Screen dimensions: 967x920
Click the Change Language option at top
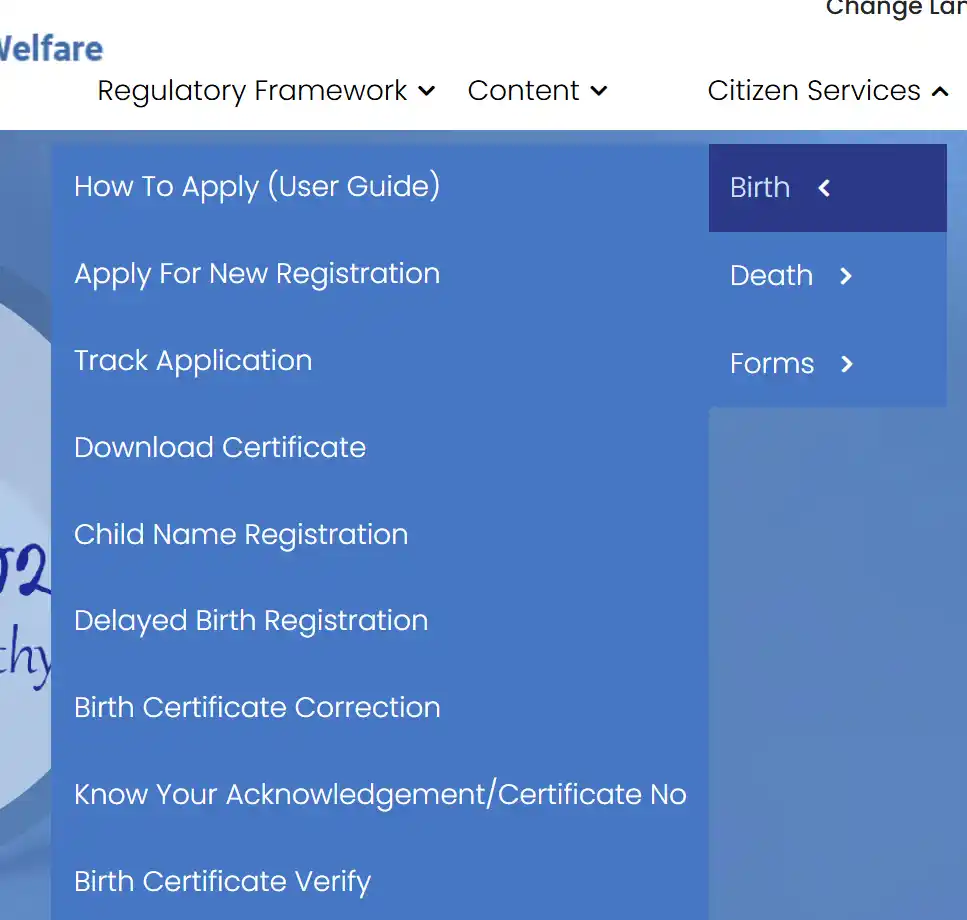click(896, 8)
